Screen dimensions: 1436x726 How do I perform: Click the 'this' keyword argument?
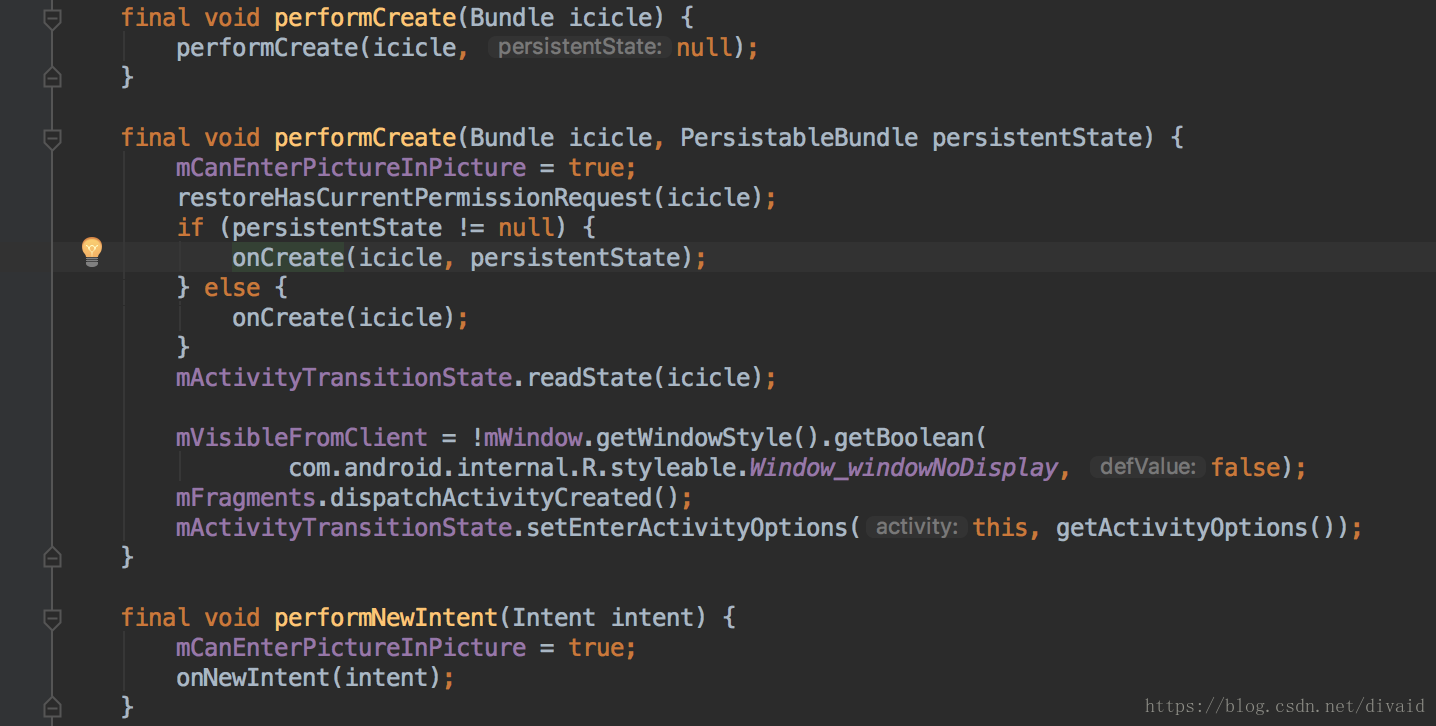click(1000, 527)
